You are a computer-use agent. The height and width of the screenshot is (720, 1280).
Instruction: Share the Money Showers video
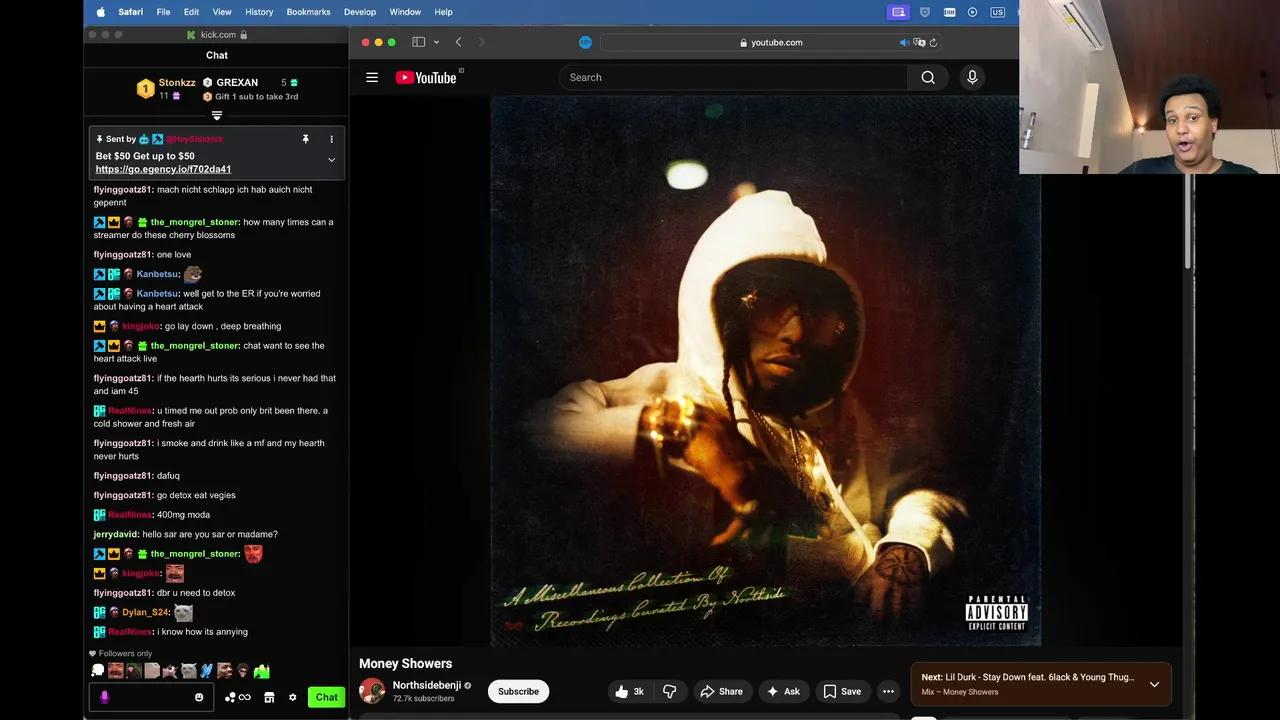721,691
